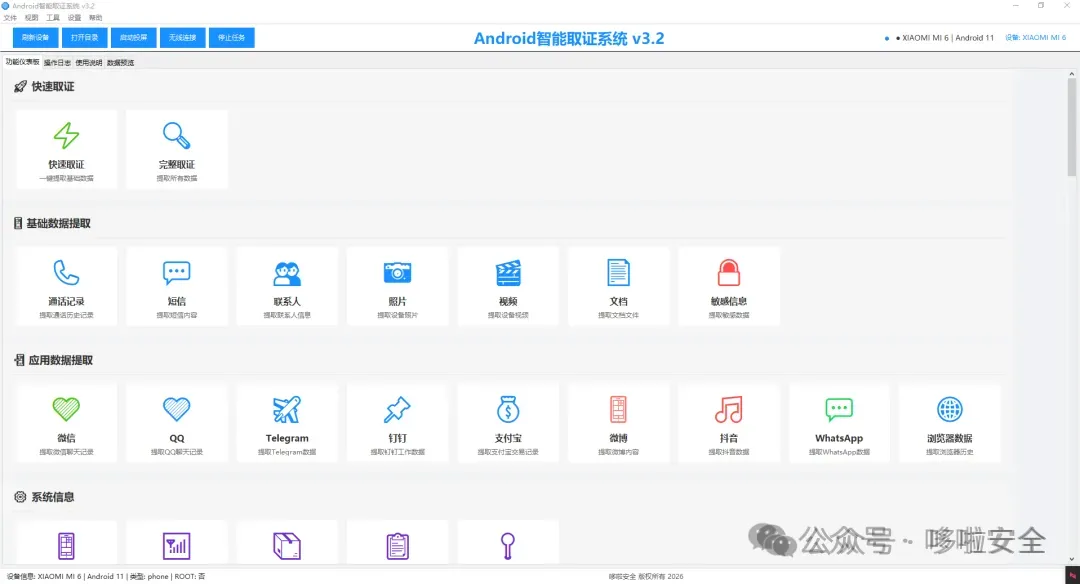
Task: Open the QQ chat extraction card
Action: (x=177, y=423)
